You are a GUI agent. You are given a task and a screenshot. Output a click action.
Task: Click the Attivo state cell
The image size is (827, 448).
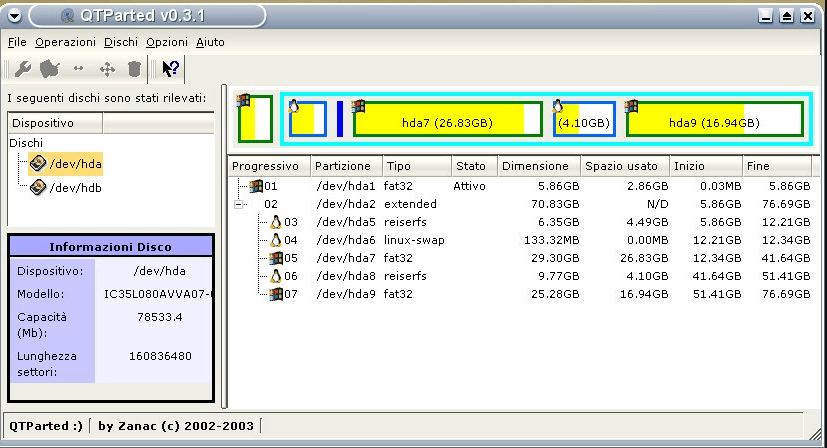(x=469, y=186)
